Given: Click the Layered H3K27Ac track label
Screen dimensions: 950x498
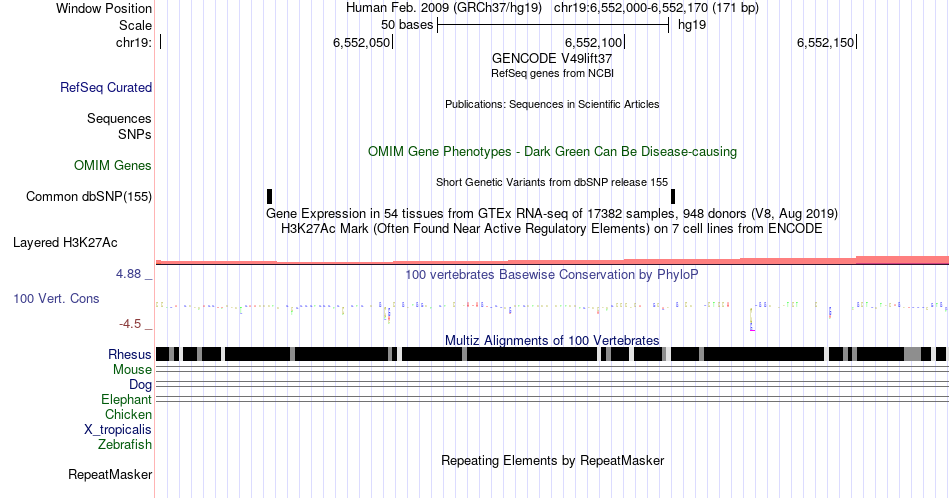Looking at the screenshot, I should [65, 242].
